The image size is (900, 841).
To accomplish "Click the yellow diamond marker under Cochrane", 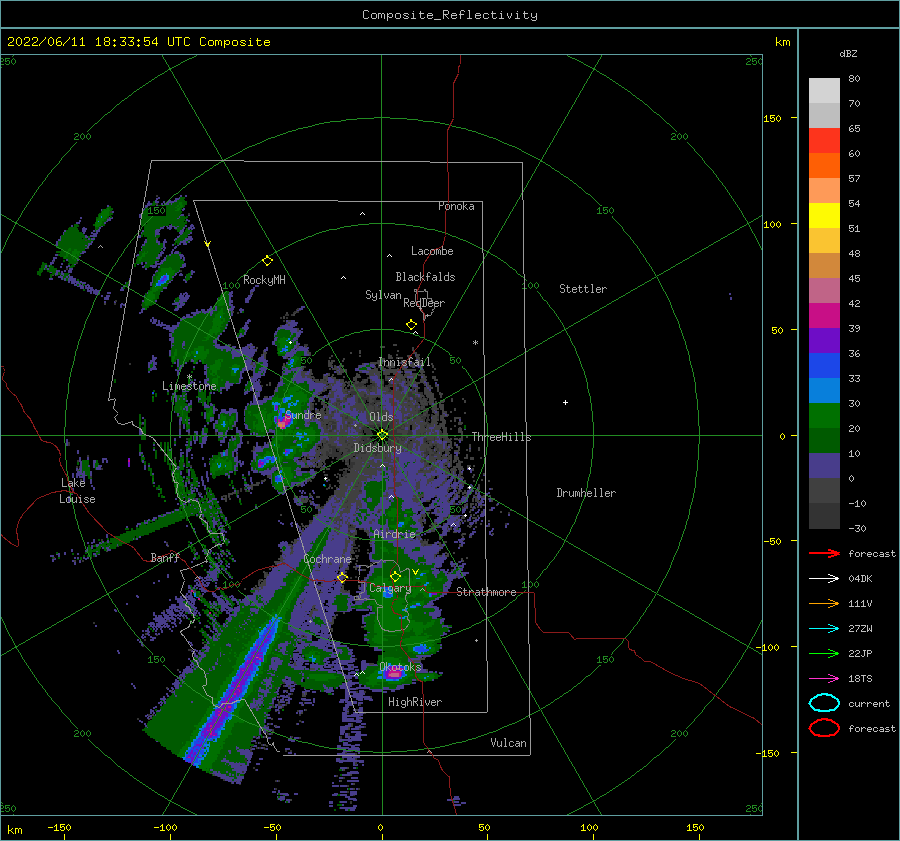I will 342,577.
